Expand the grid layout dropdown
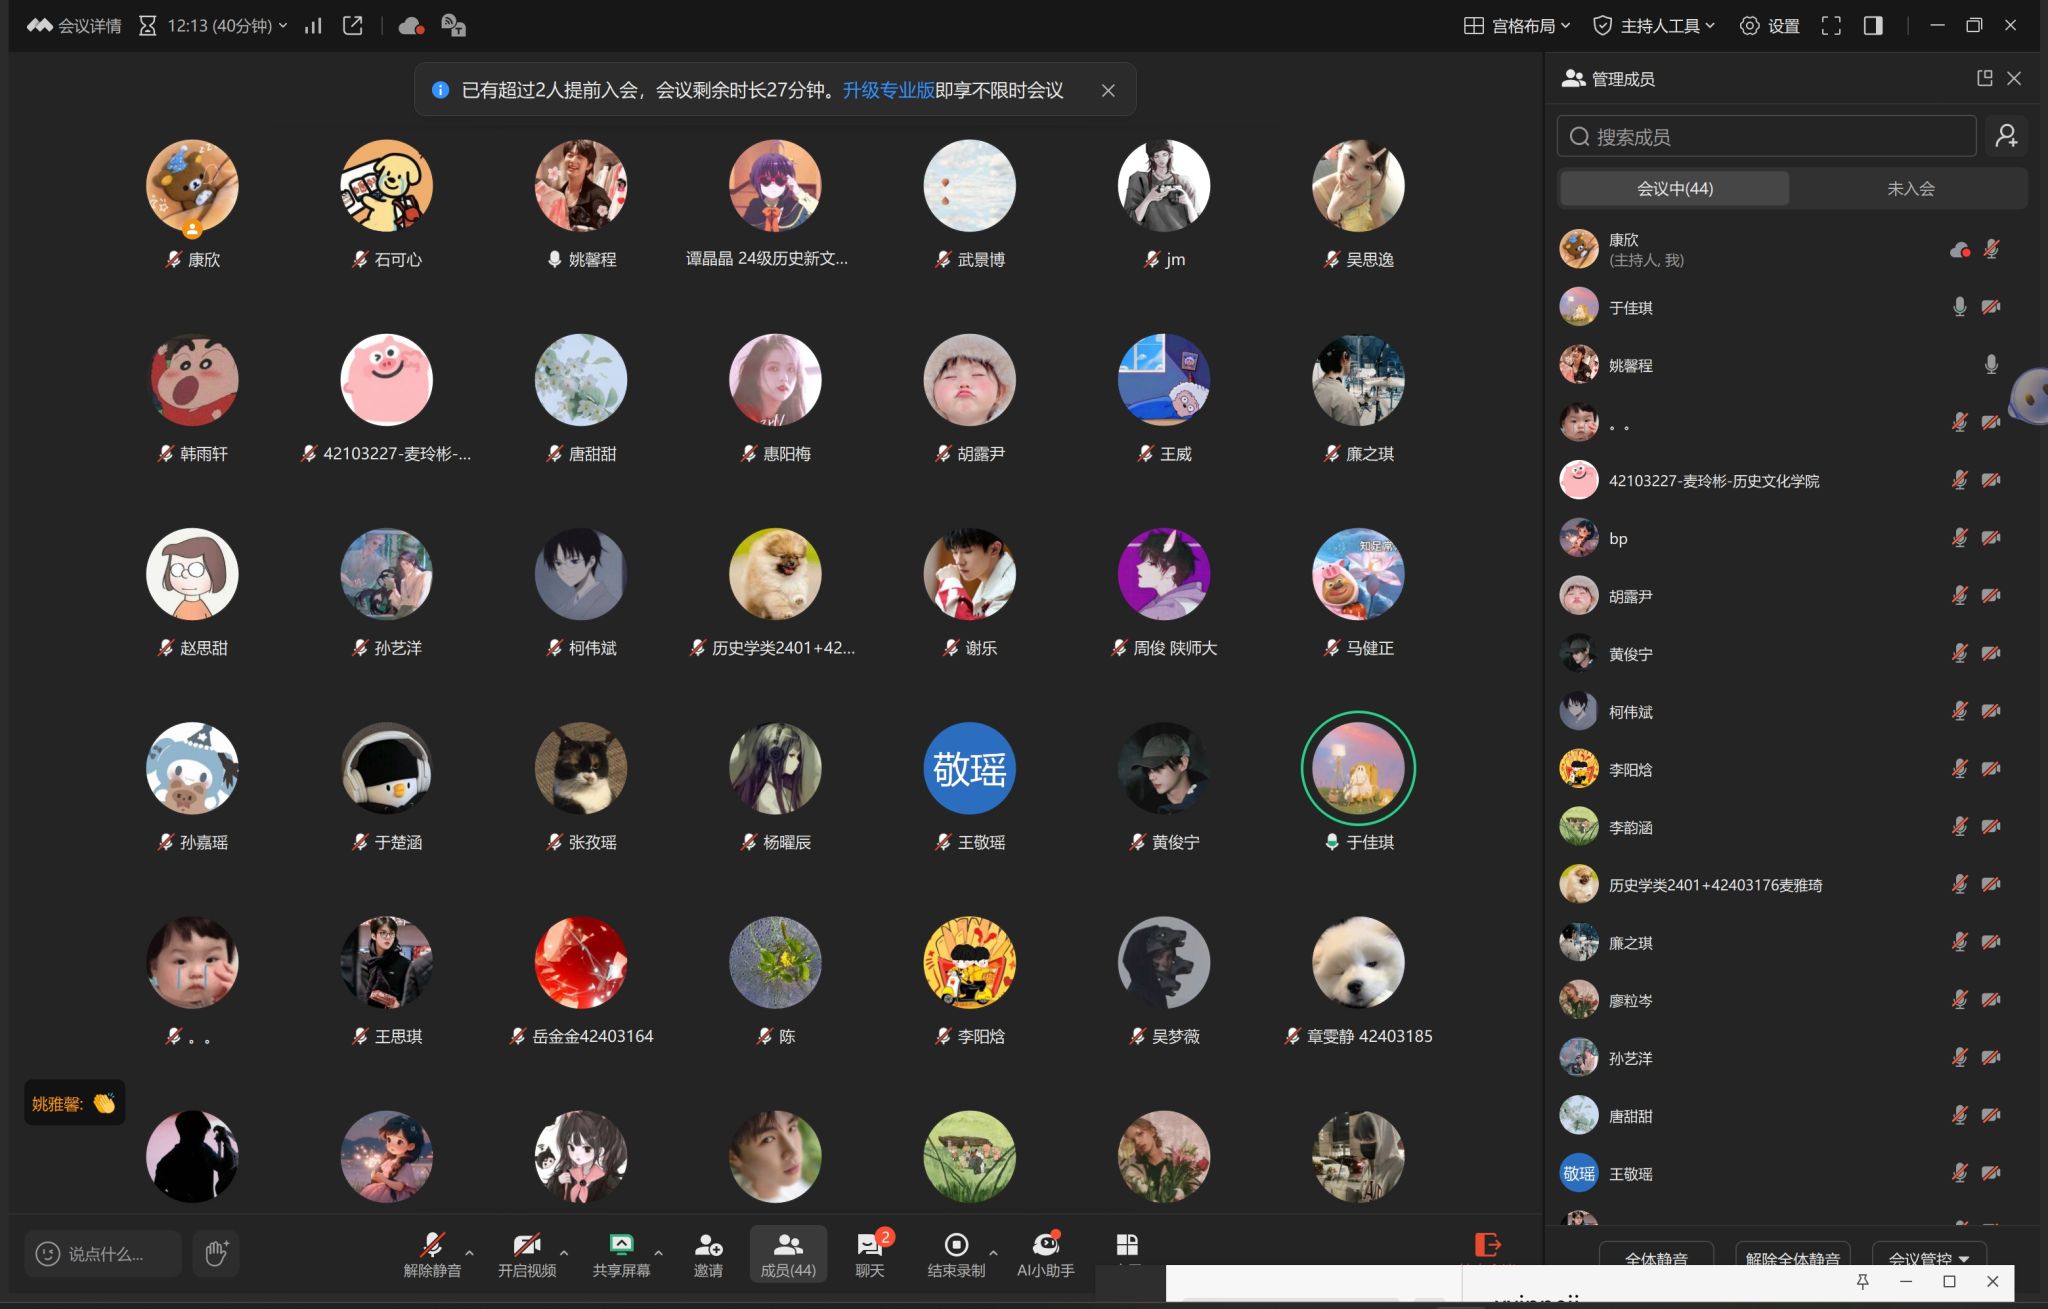This screenshot has width=2048, height=1309. tap(1517, 26)
